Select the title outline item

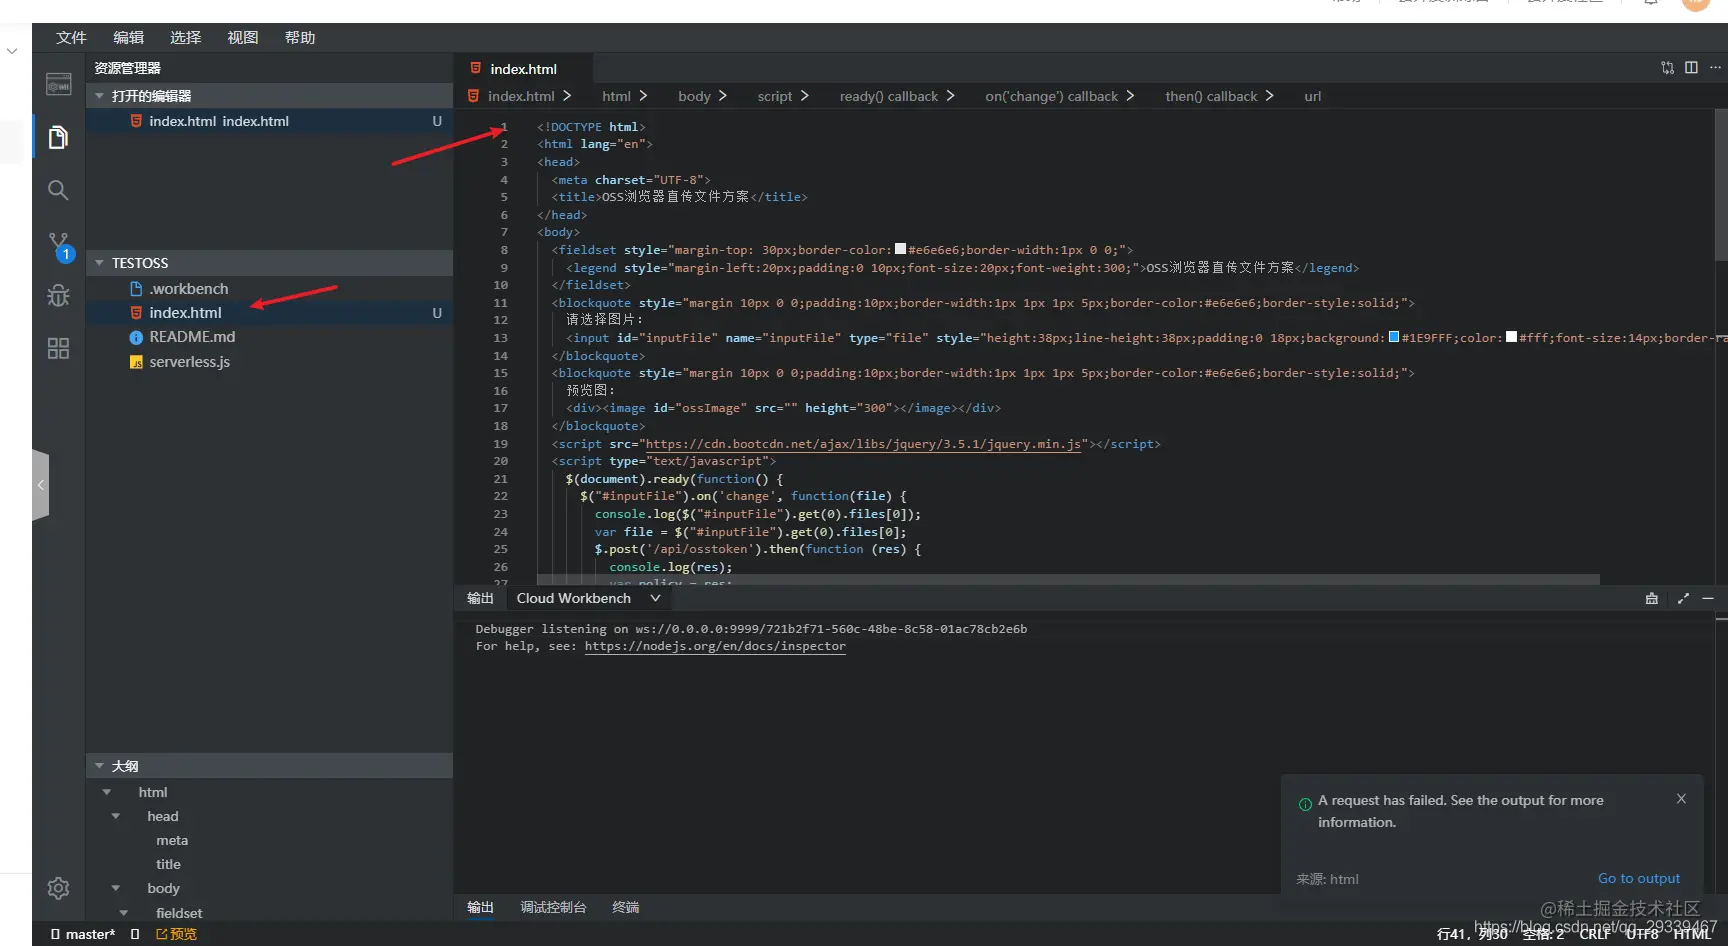point(168,864)
